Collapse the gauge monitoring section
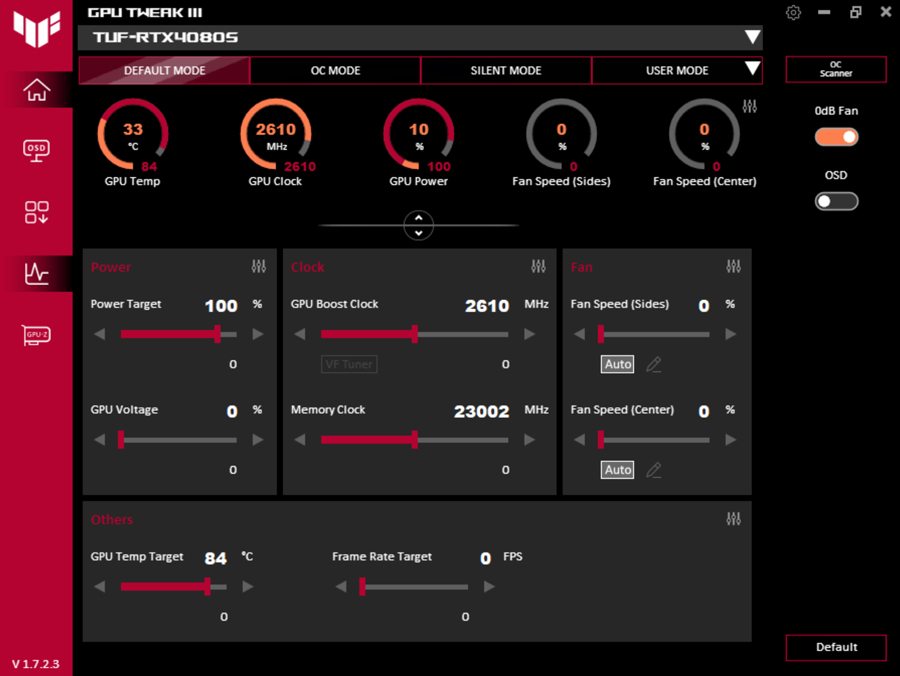Image resolution: width=900 pixels, height=676 pixels. 419,226
